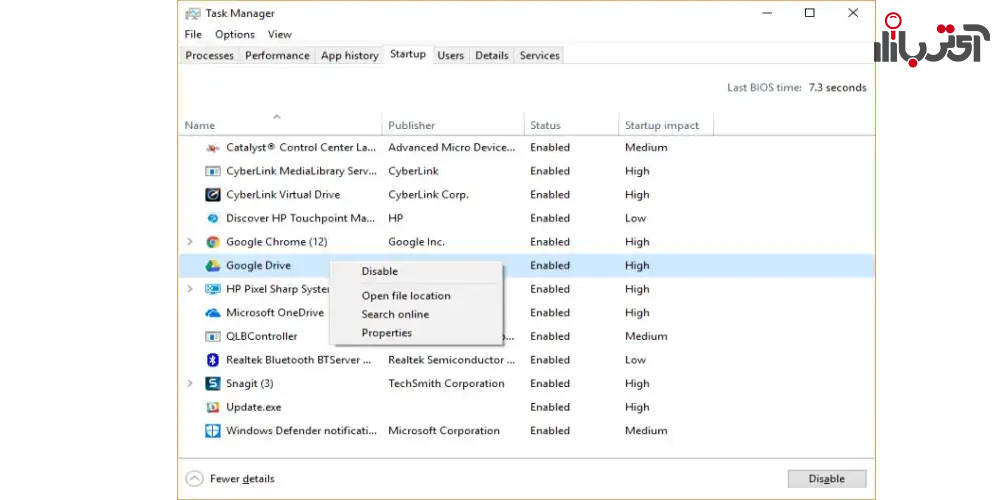This screenshot has height=500, width=1000.
Task: Select the Microsoft OneDrive name text
Action: click(275, 313)
